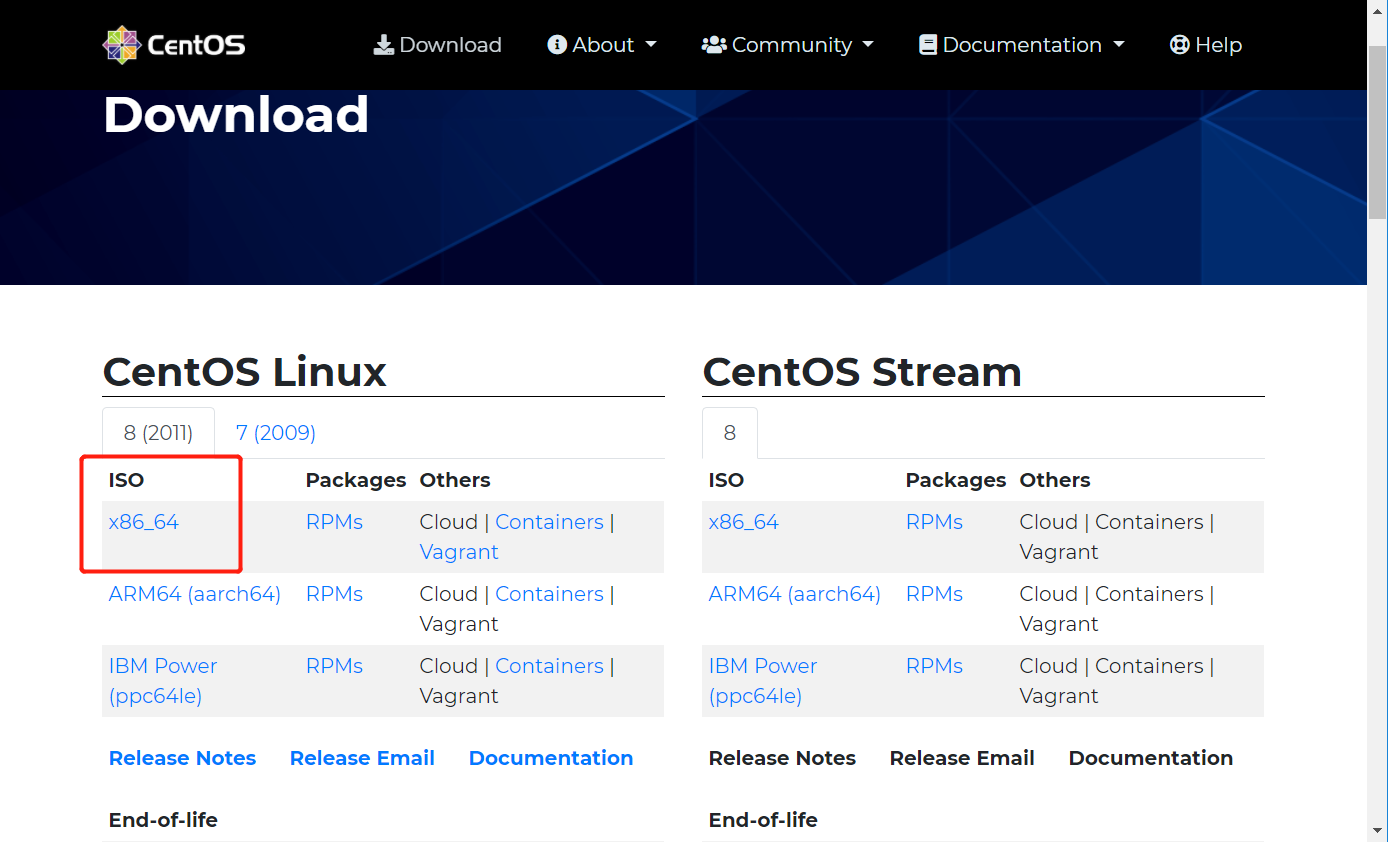Switch to the 7 (2009) tab

click(275, 432)
